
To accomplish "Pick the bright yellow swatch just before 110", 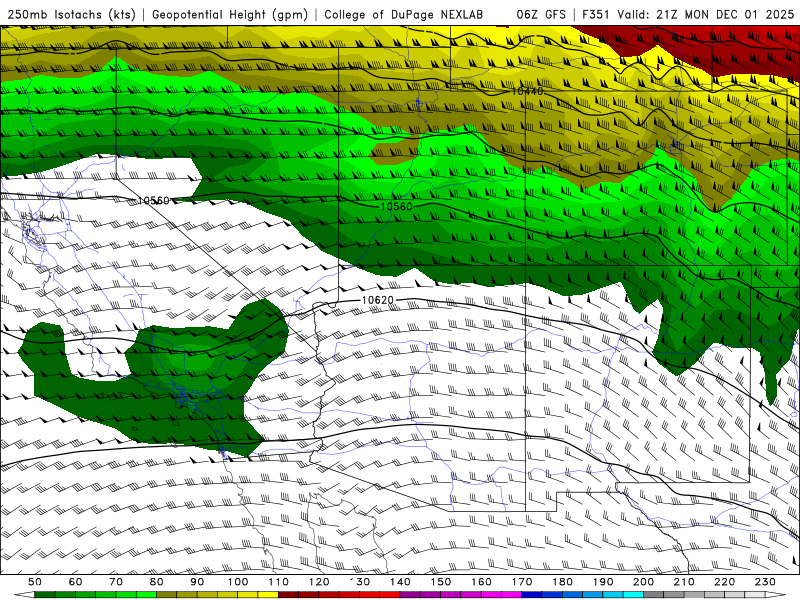I will click(x=268, y=595).
